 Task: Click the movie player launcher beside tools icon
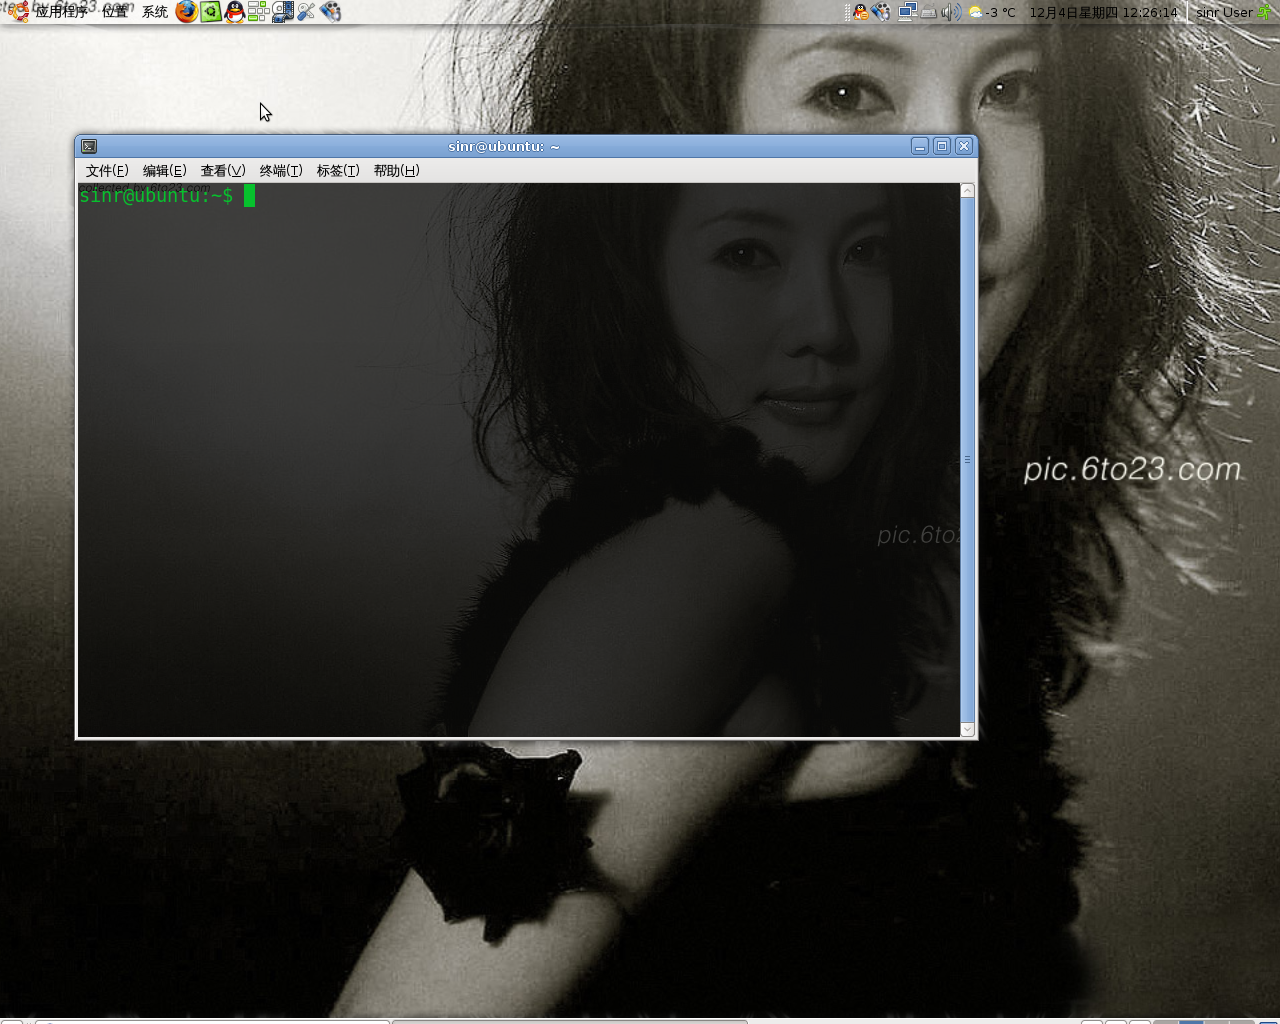(x=331, y=12)
